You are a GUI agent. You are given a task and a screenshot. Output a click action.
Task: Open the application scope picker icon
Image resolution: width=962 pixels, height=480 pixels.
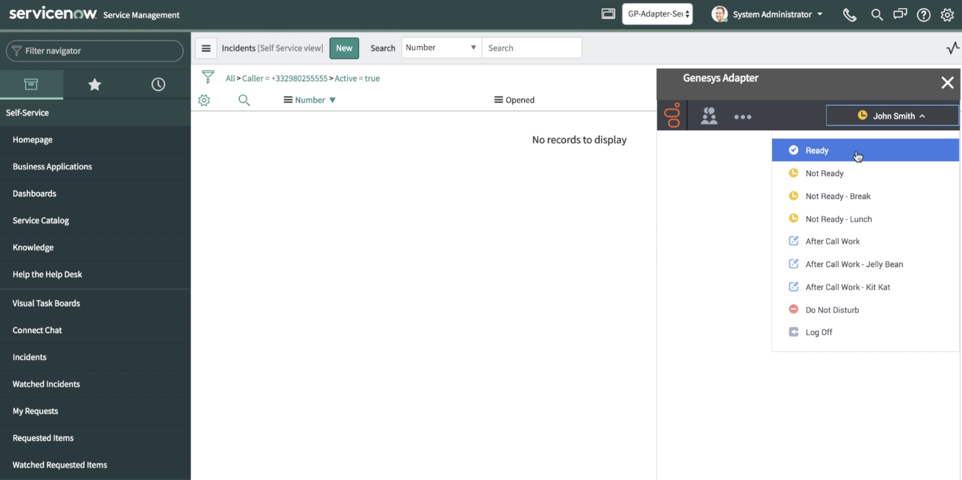(608, 14)
